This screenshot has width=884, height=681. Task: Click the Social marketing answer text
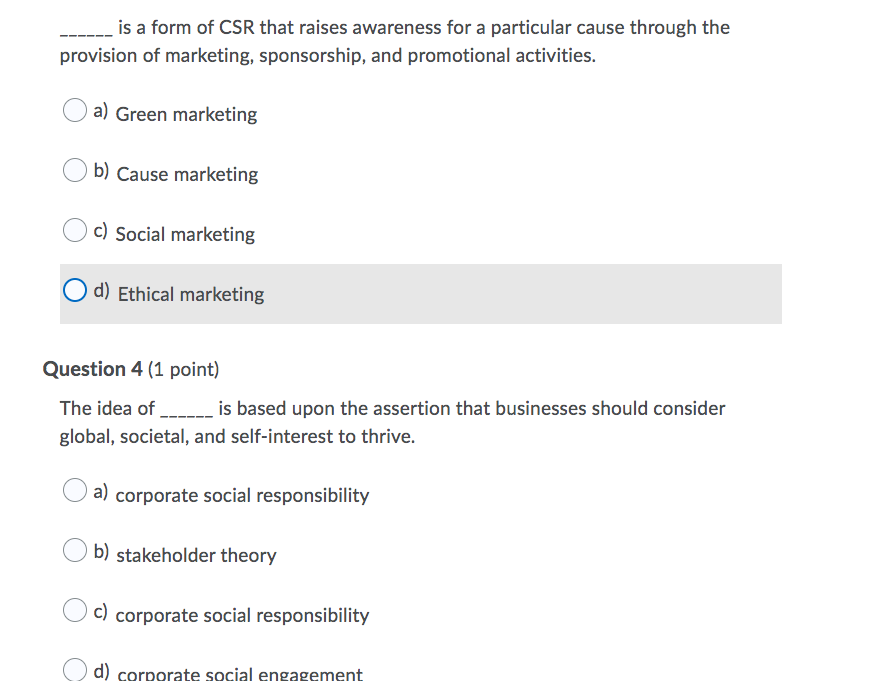click(185, 235)
